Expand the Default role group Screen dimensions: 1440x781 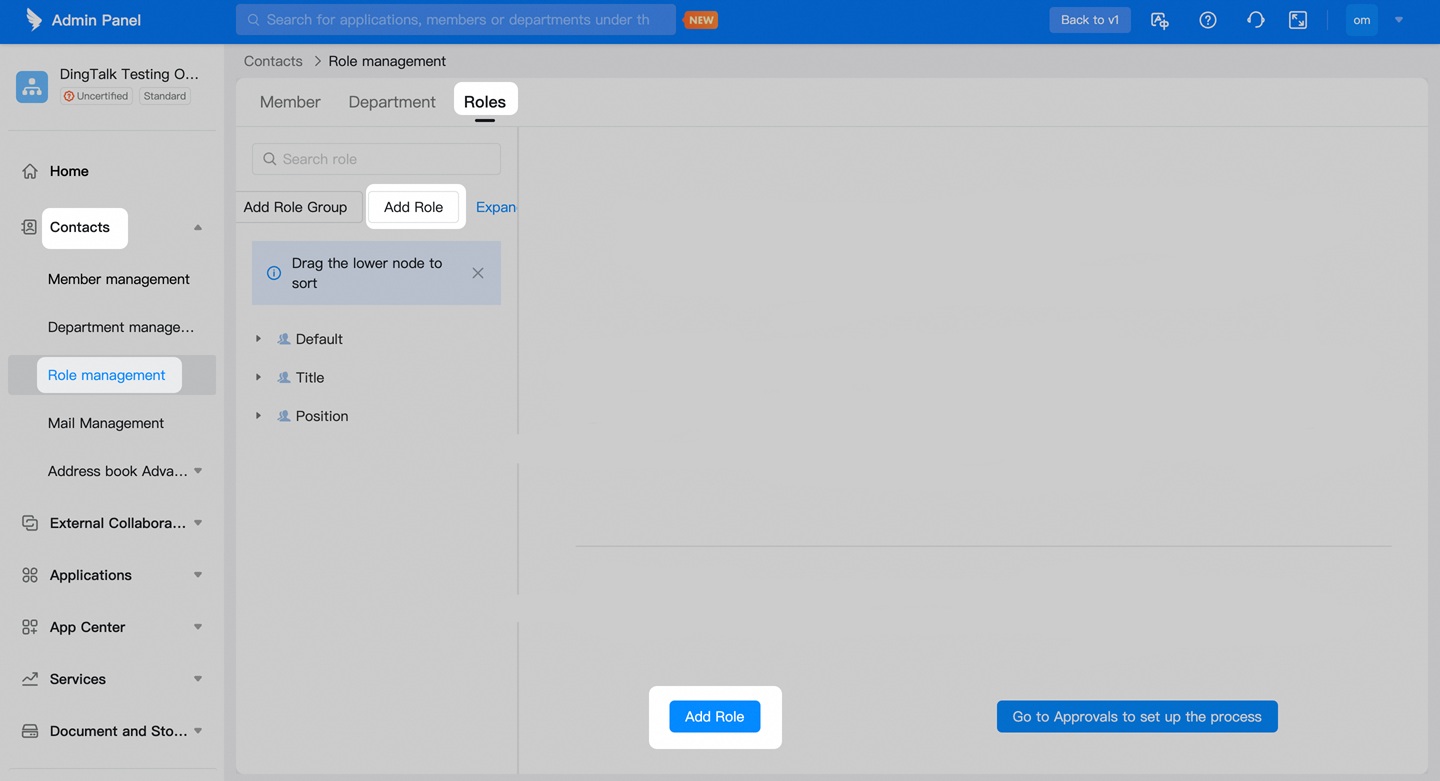point(258,339)
